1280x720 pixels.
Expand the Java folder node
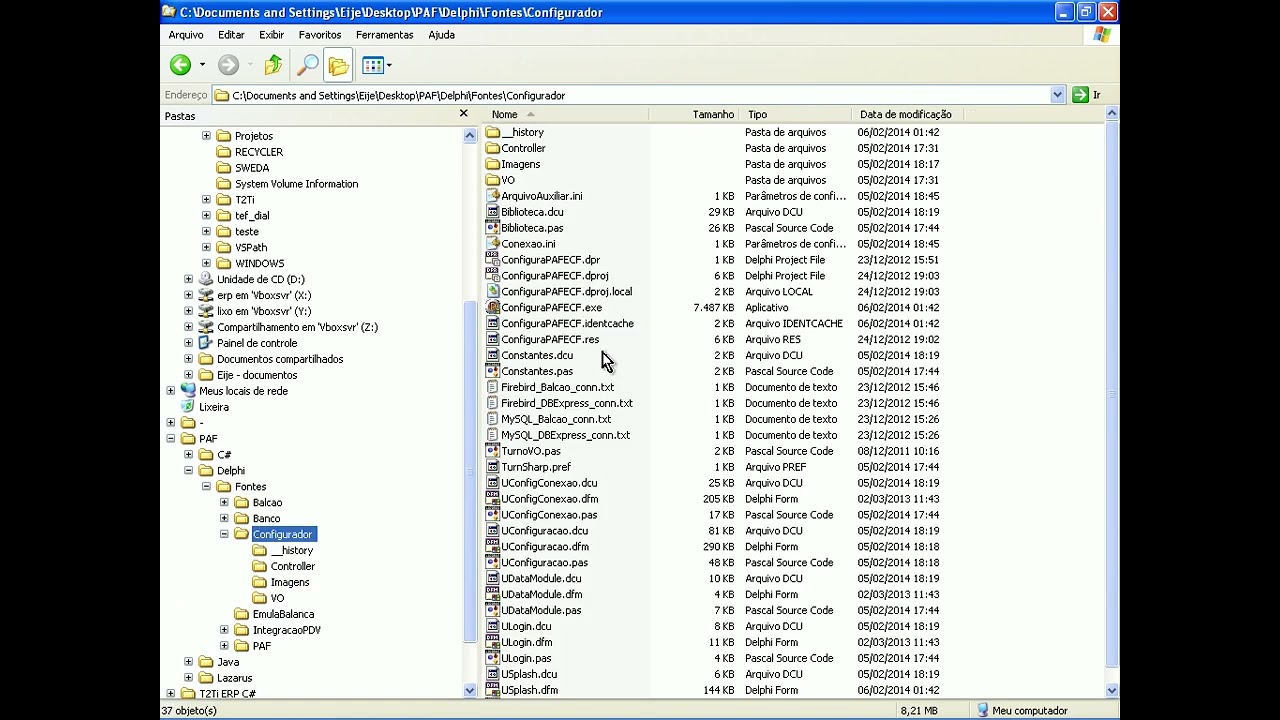click(x=189, y=662)
